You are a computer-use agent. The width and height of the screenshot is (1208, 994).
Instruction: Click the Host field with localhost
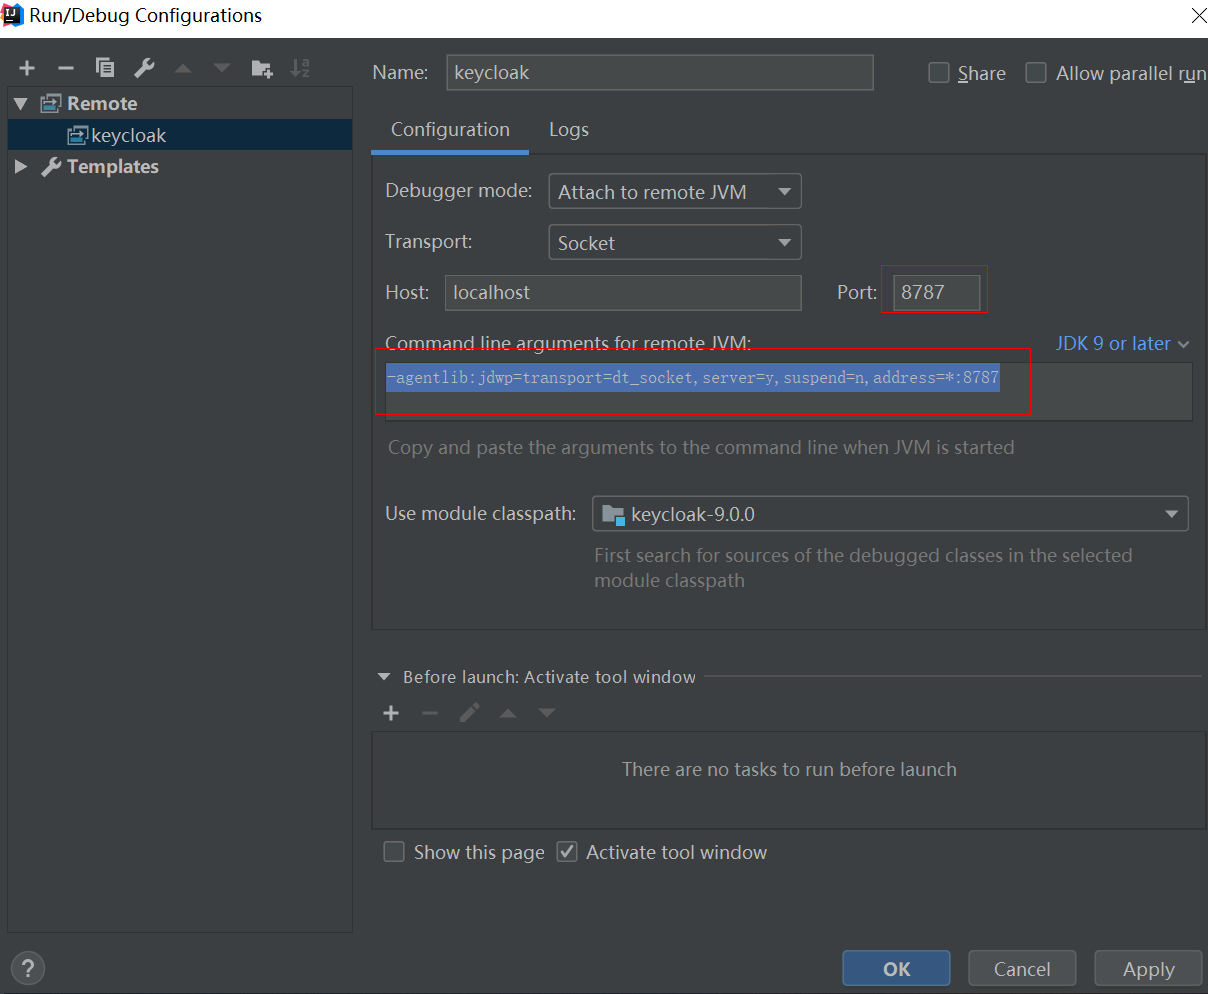tap(623, 292)
